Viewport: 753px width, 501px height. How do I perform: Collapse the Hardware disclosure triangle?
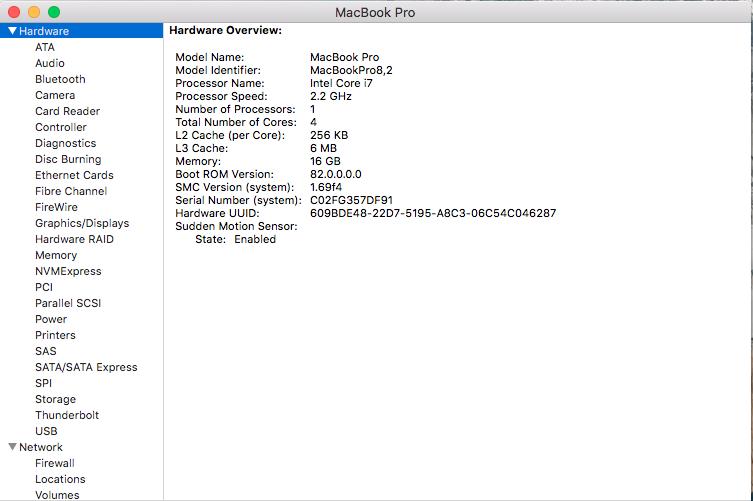(12, 31)
